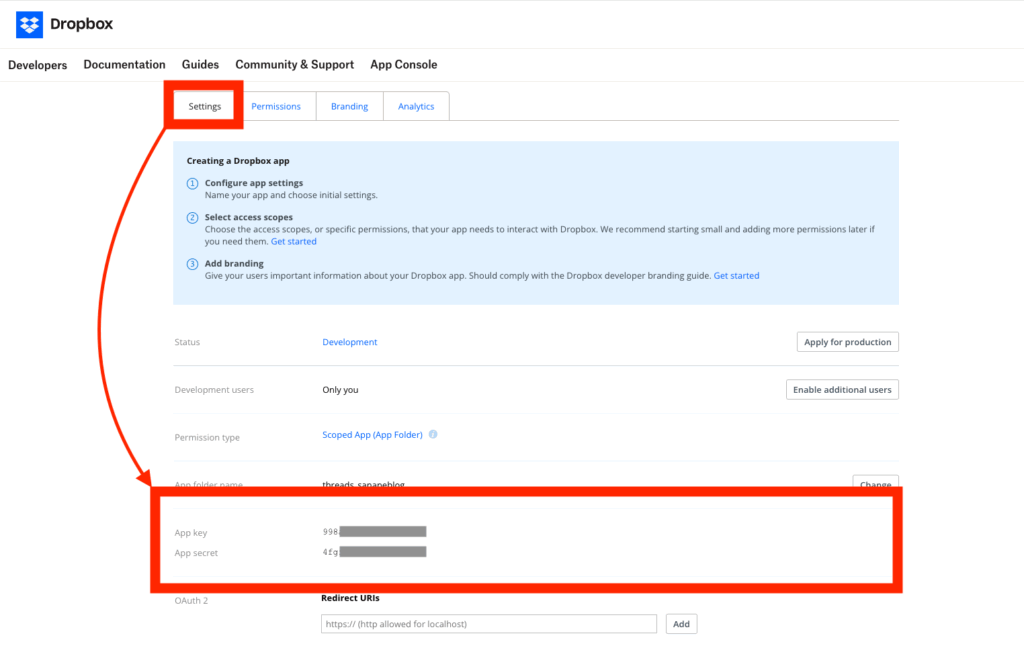Focus the Redirect URIs input field
Screen dimensions: 1024x646
[x=488, y=624]
